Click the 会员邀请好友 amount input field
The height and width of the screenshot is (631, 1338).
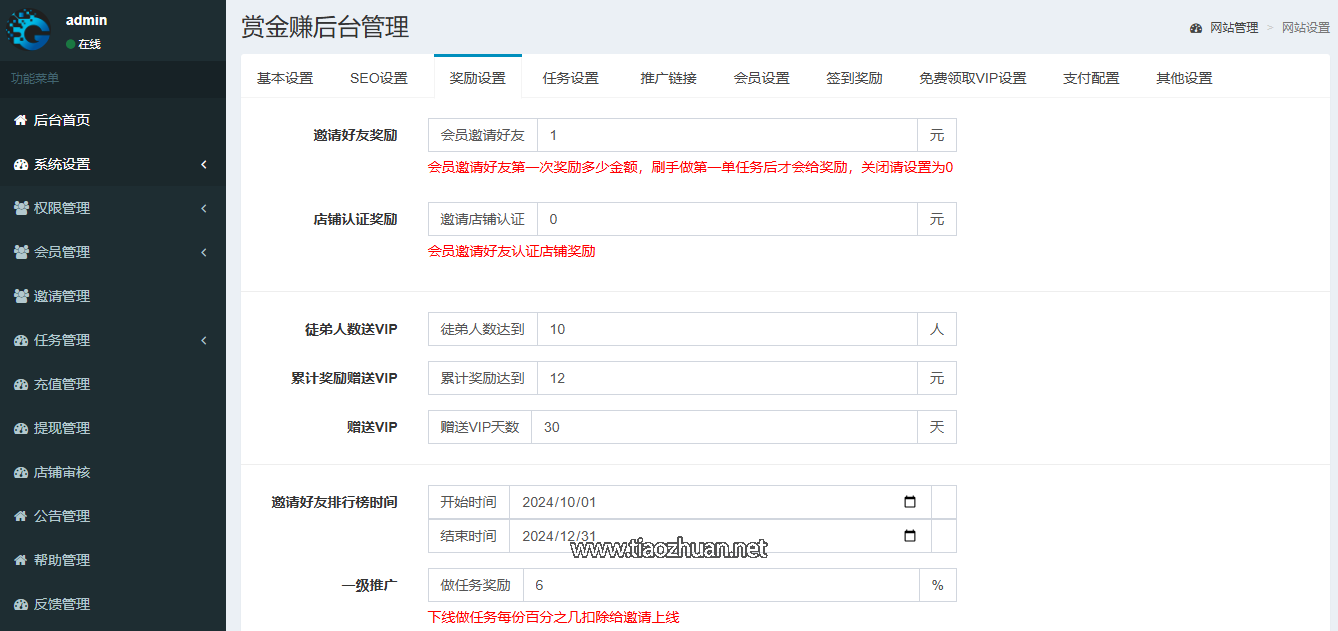coord(727,135)
